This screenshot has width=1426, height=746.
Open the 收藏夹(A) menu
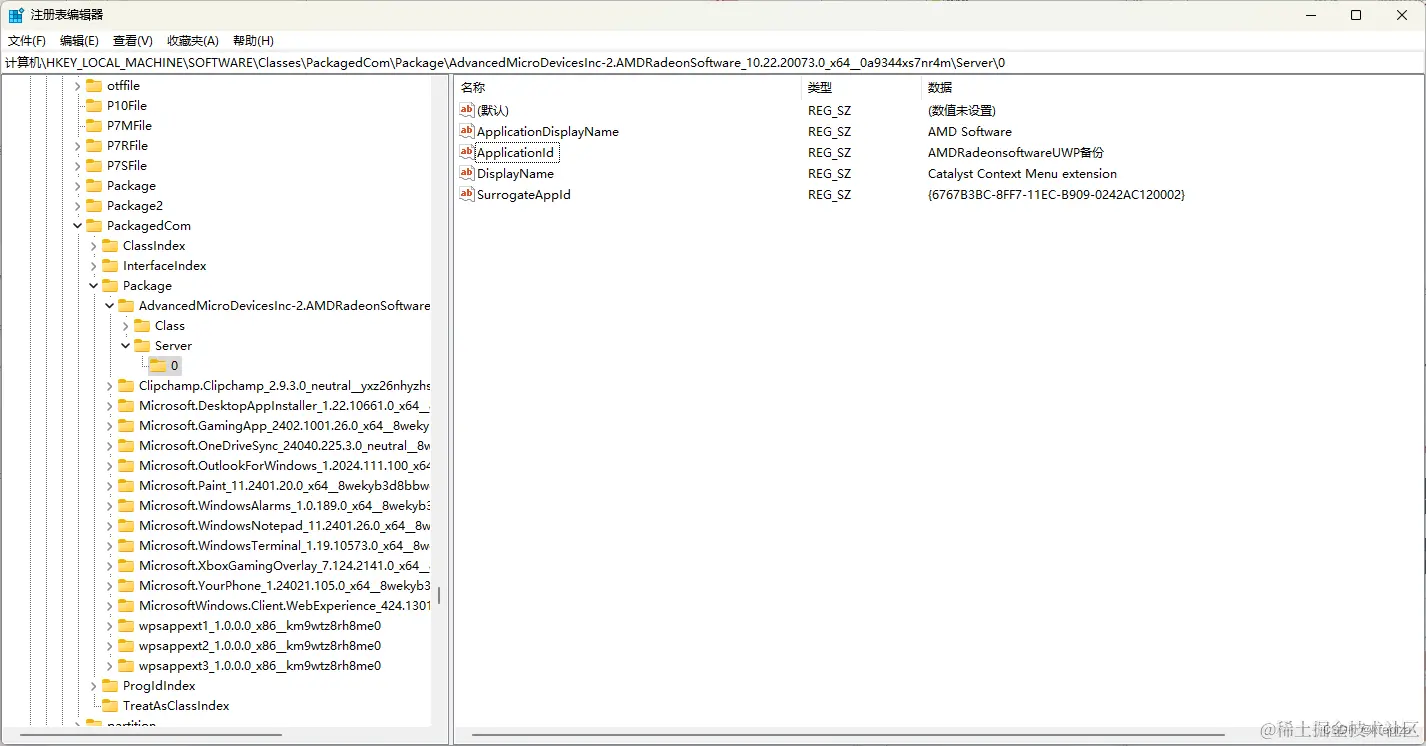(x=192, y=41)
